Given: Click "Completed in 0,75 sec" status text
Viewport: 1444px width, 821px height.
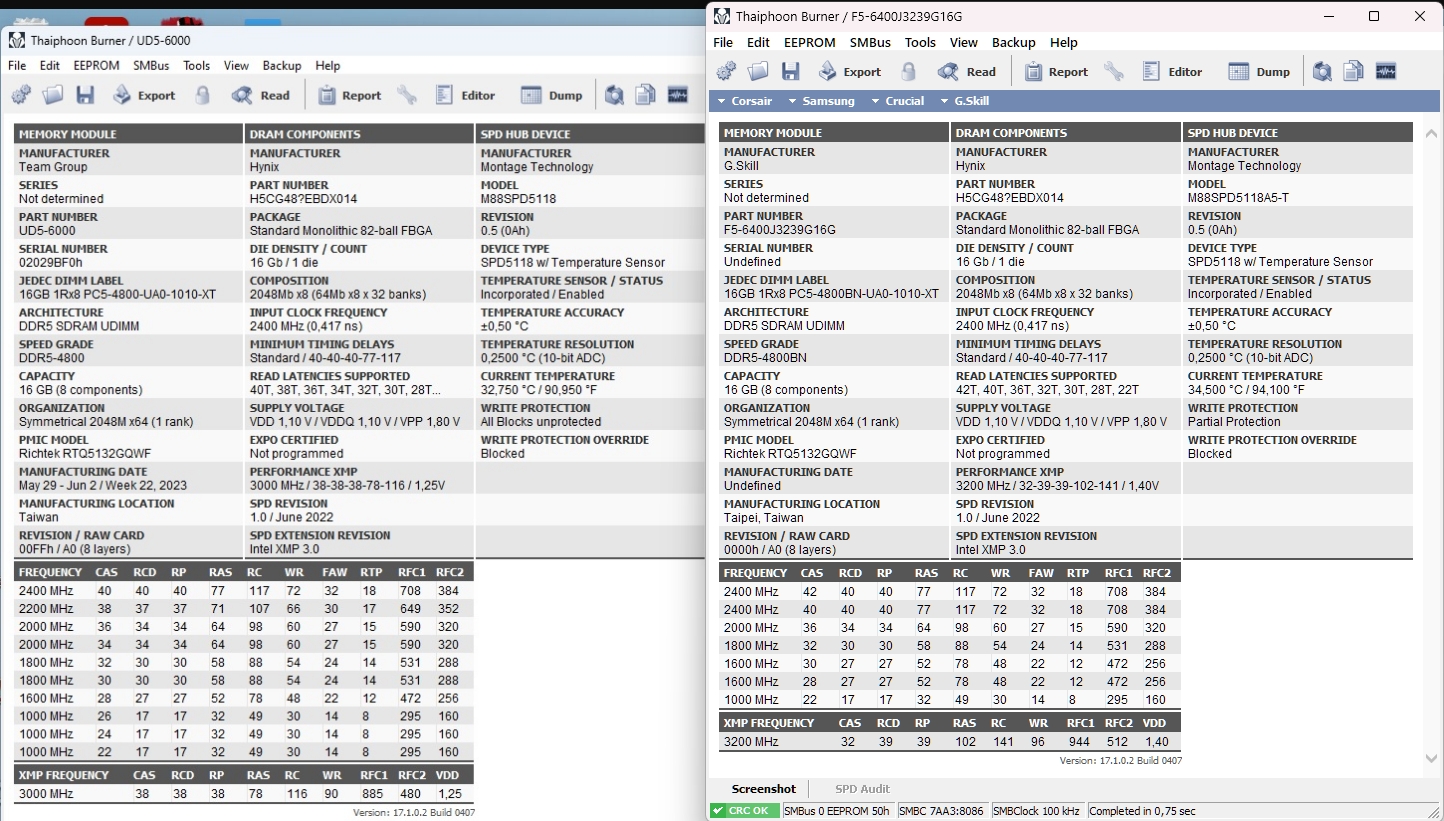Looking at the screenshot, I should (1142, 811).
